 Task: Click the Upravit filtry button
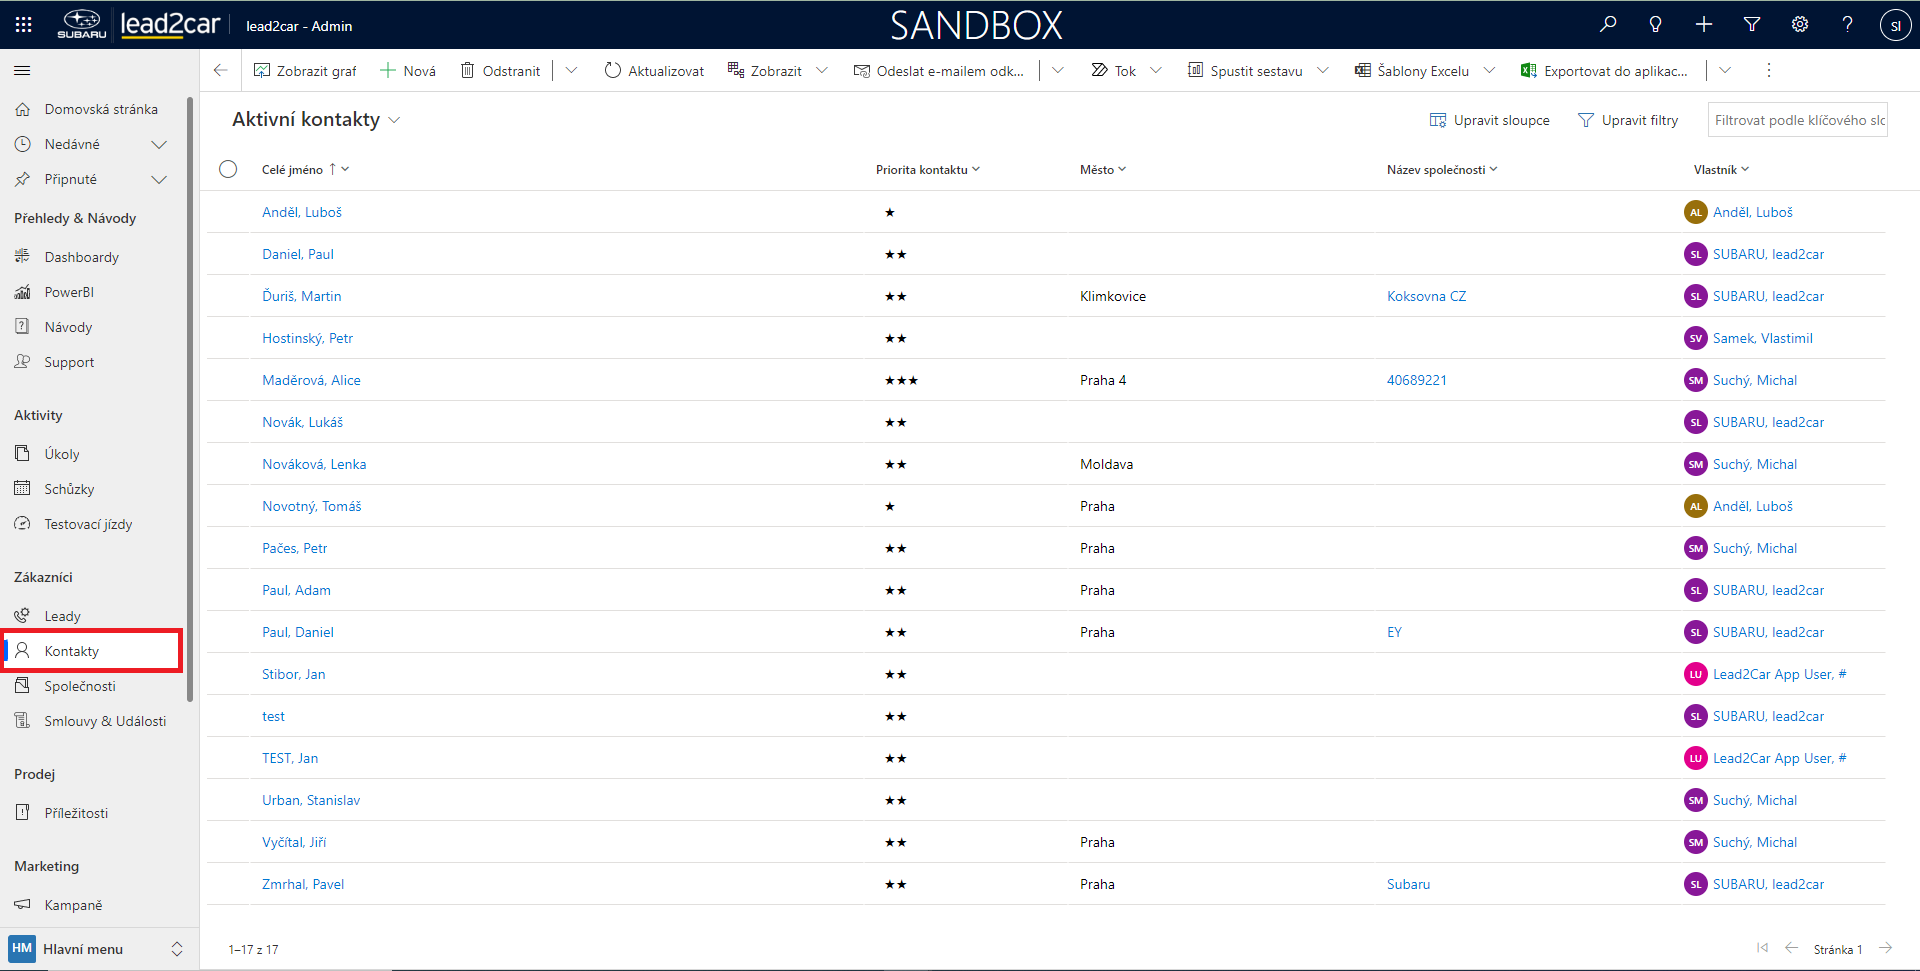click(1628, 120)
